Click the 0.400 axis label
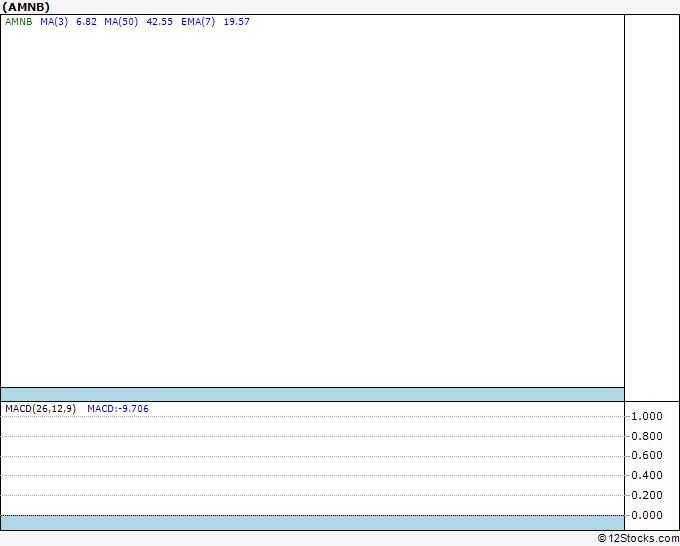The width and height of the screenshot is (680, 546). coord(647,475)
